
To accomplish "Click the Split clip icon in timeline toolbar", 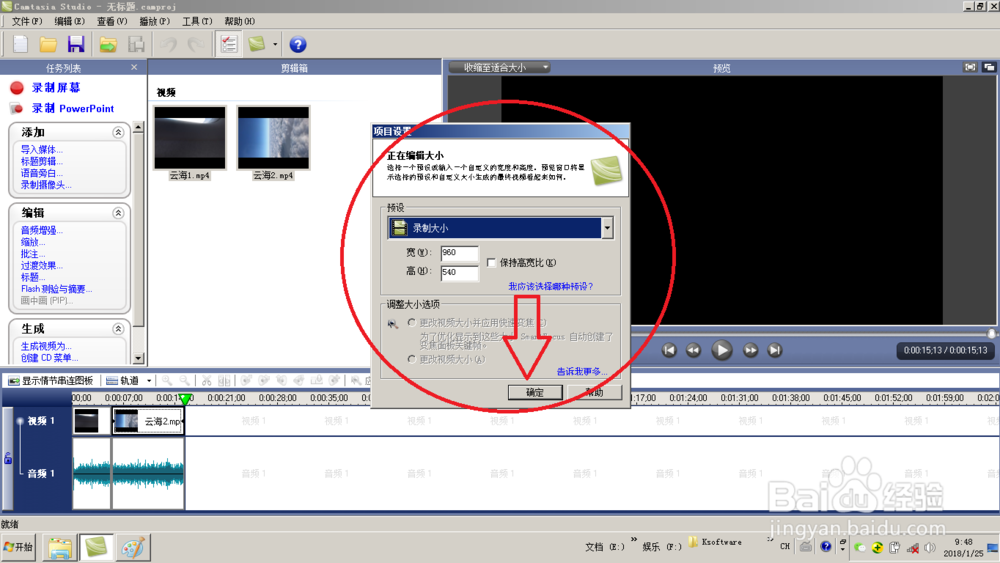I will tap(224, 381).
